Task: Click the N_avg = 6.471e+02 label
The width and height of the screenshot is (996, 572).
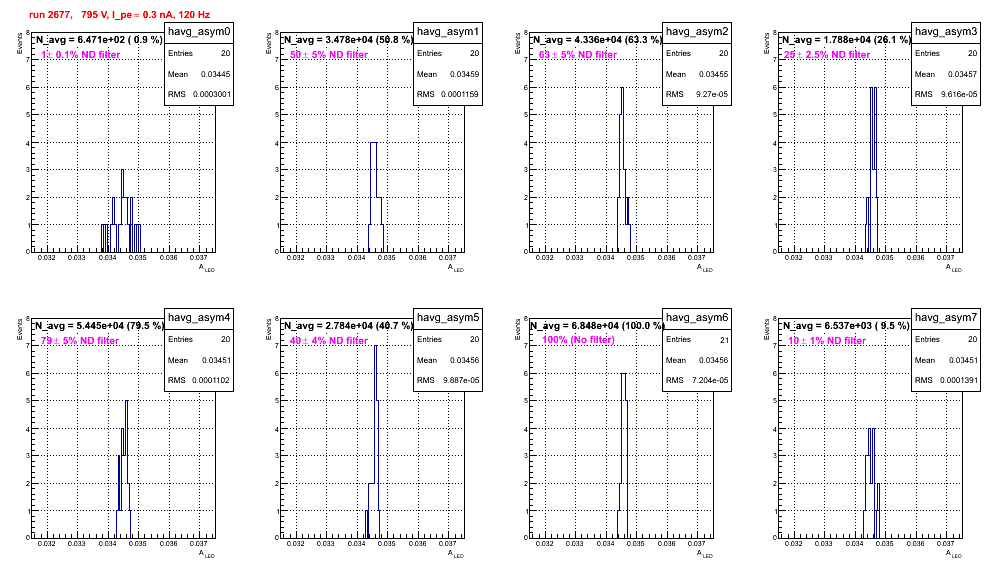Action: tap(98, 39)
